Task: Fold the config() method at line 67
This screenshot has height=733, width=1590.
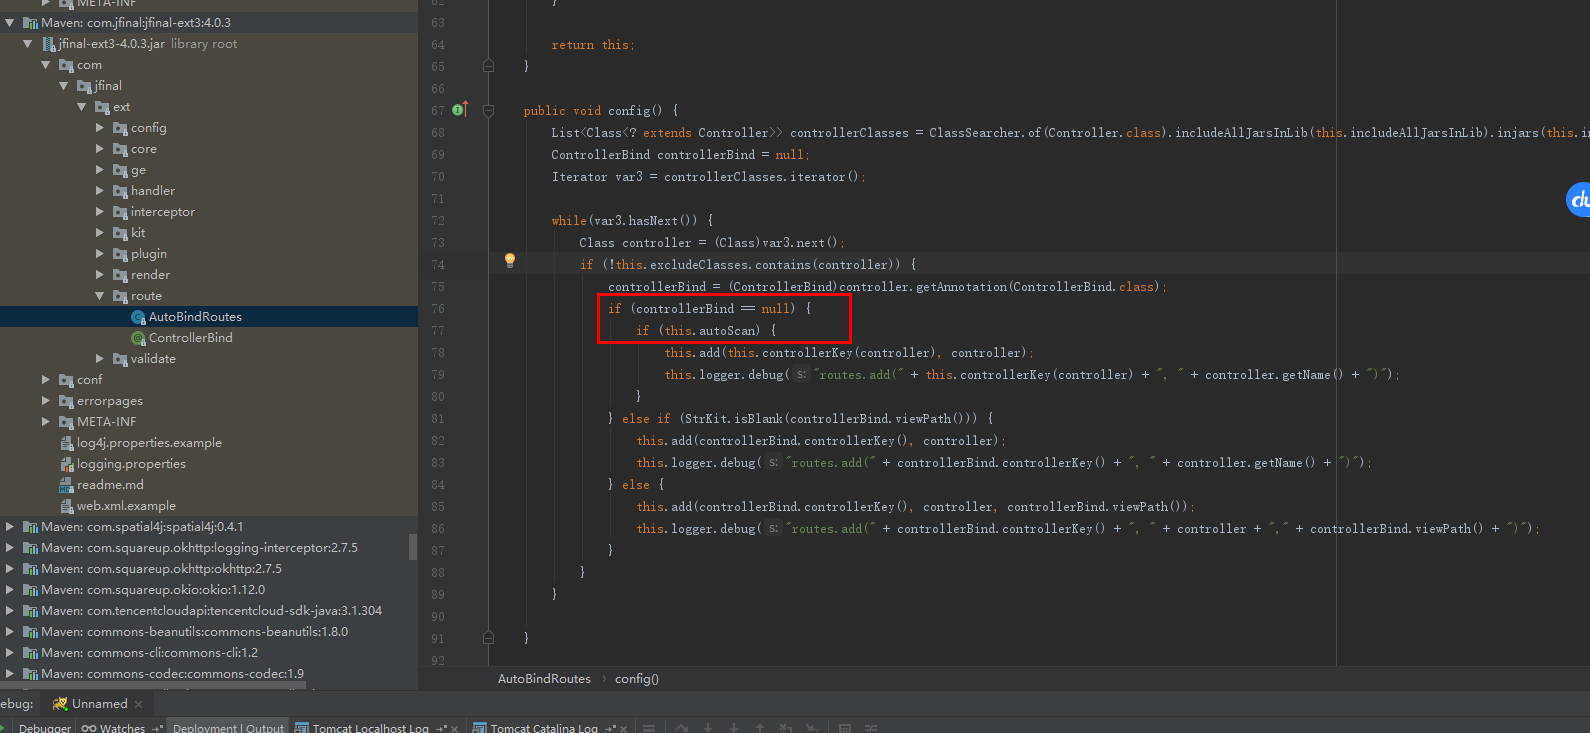Action: (488, 110)
